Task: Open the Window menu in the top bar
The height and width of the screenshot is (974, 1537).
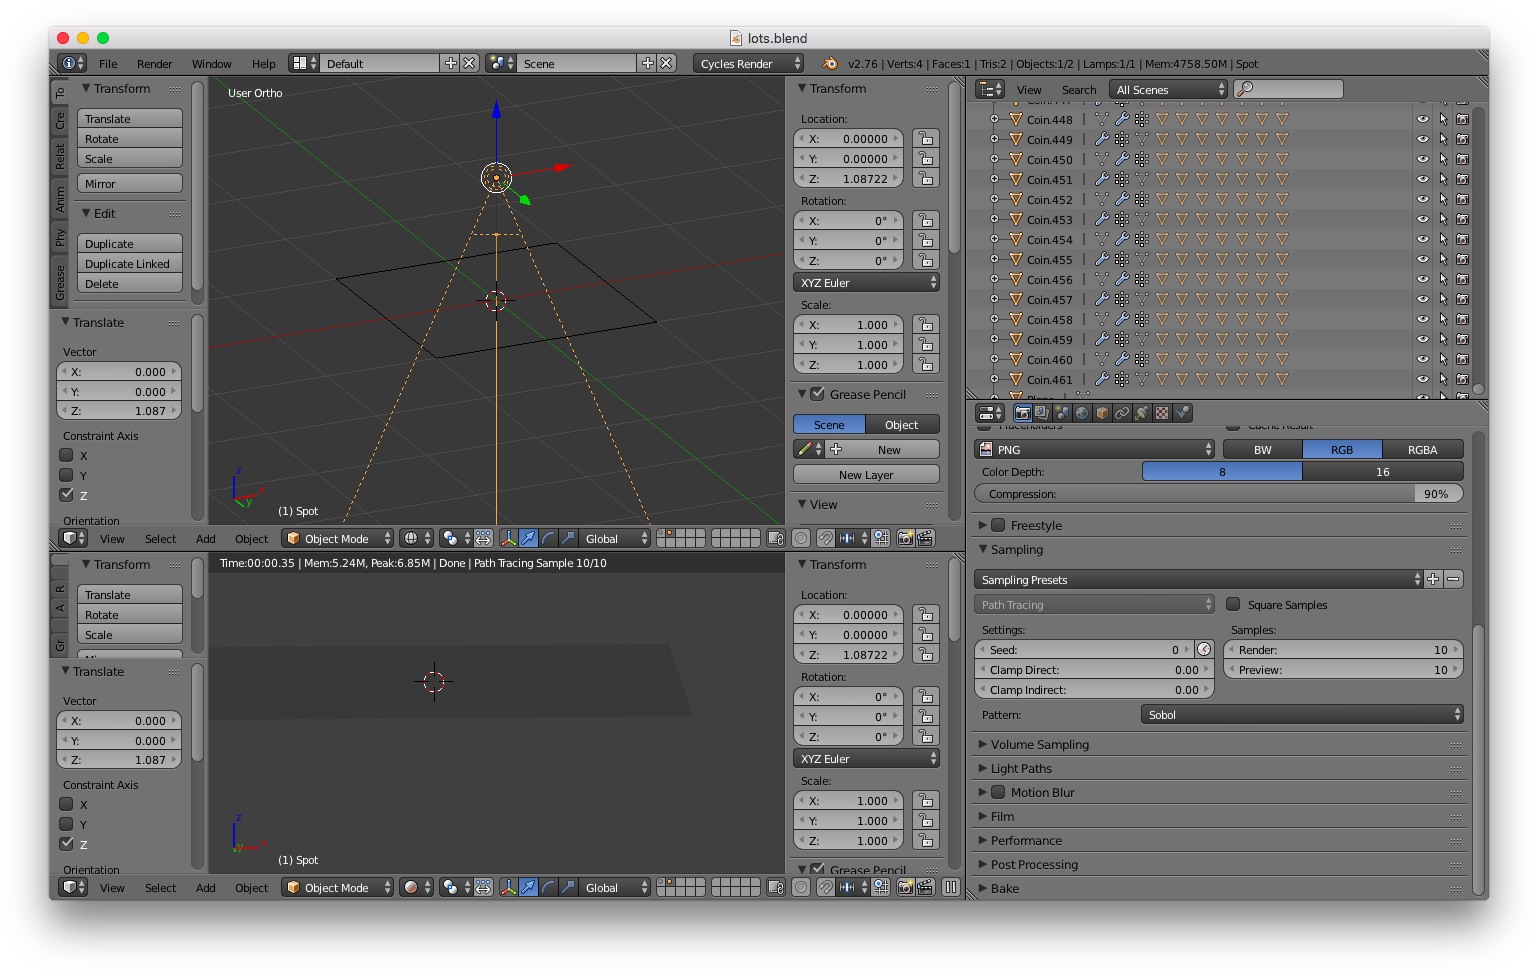Action: coord(211,64)
